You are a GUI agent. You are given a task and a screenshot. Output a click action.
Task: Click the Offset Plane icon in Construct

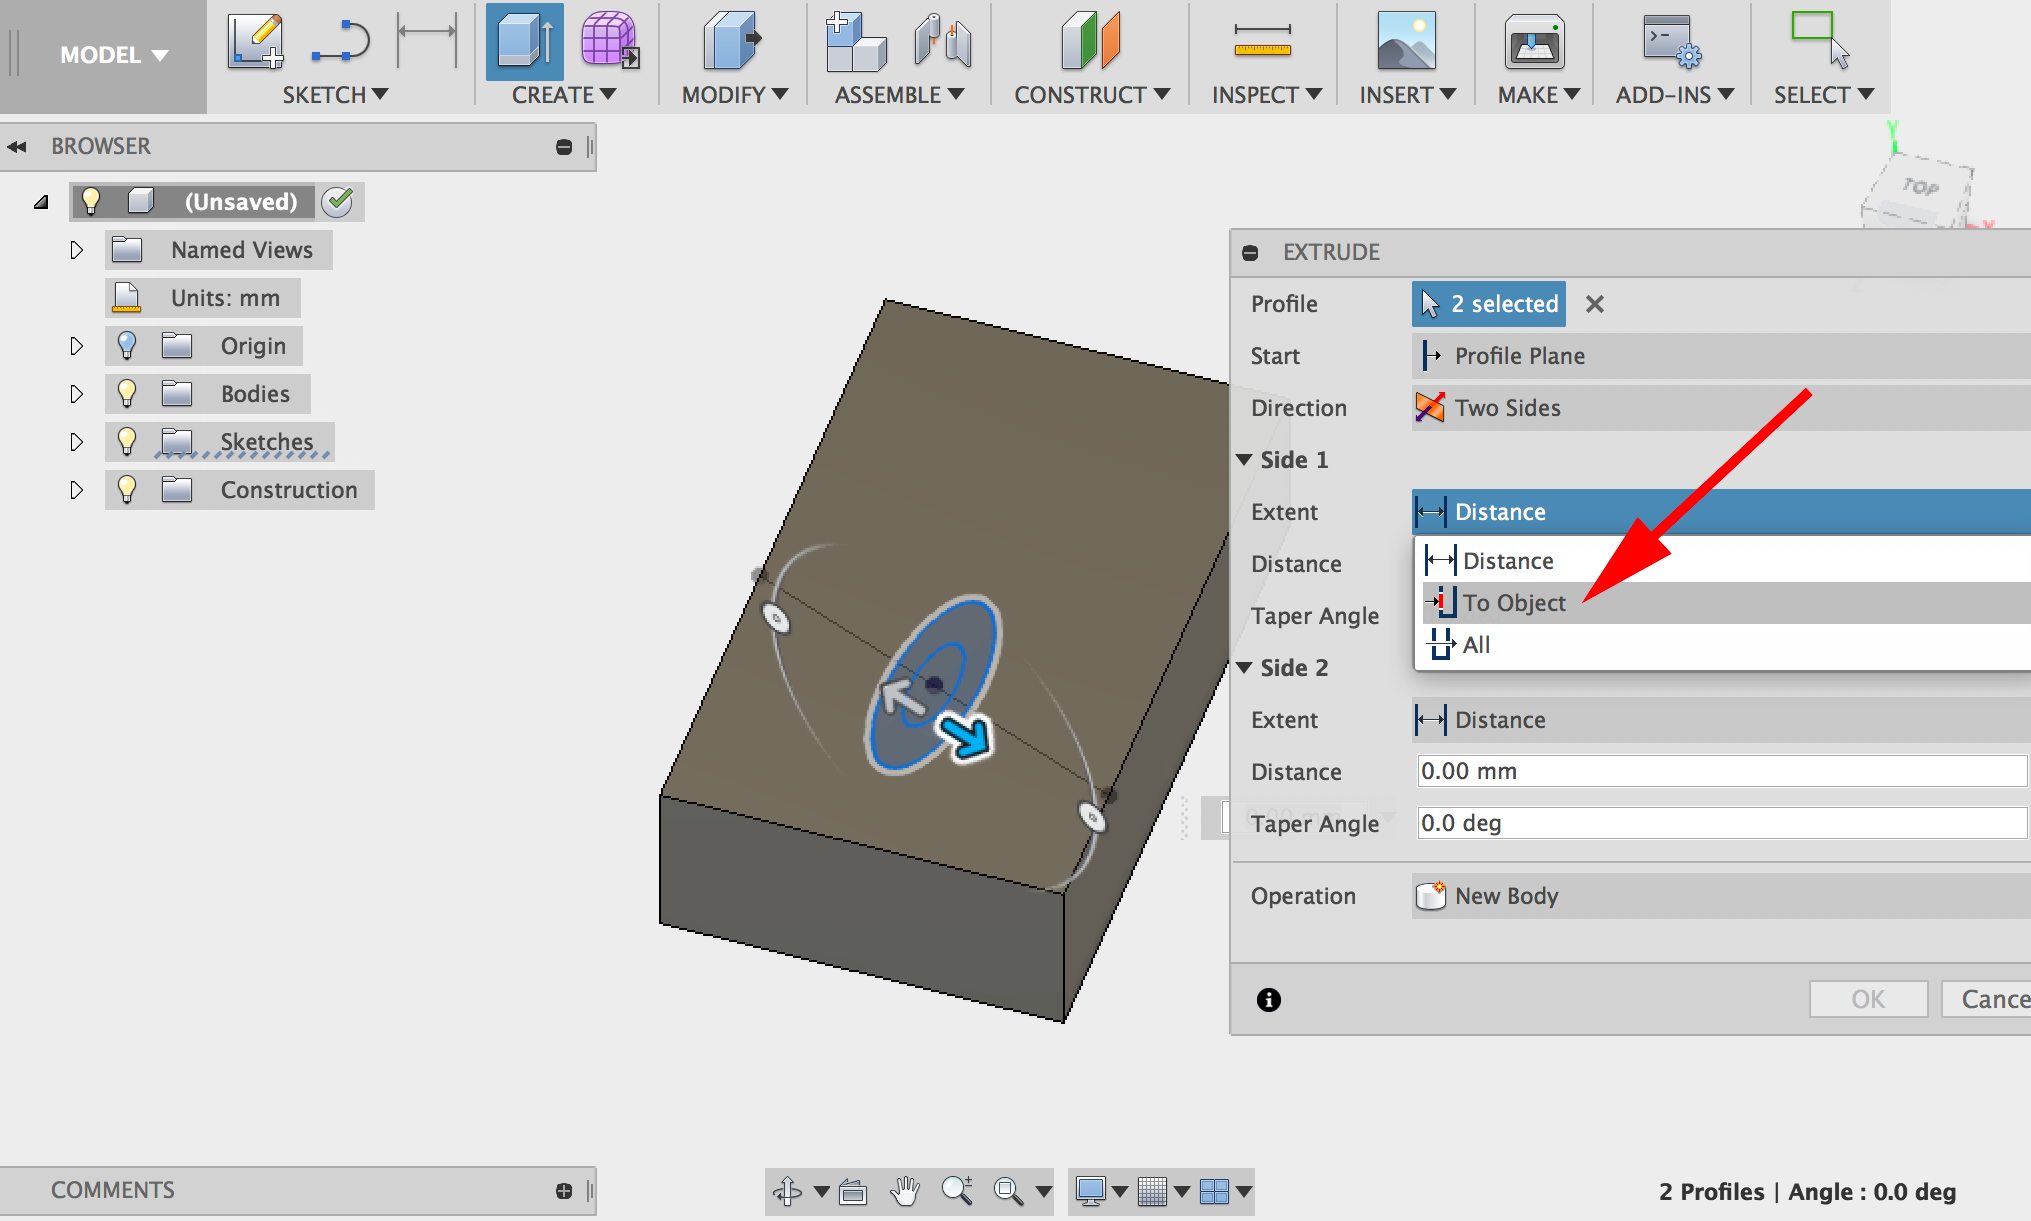tap(1091, 42)
